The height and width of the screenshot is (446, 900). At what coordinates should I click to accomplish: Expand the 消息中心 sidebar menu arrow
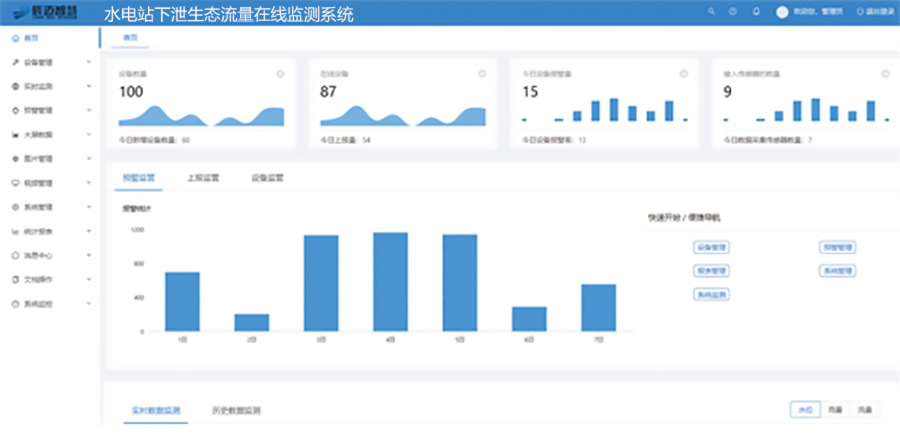coord(89,255)
